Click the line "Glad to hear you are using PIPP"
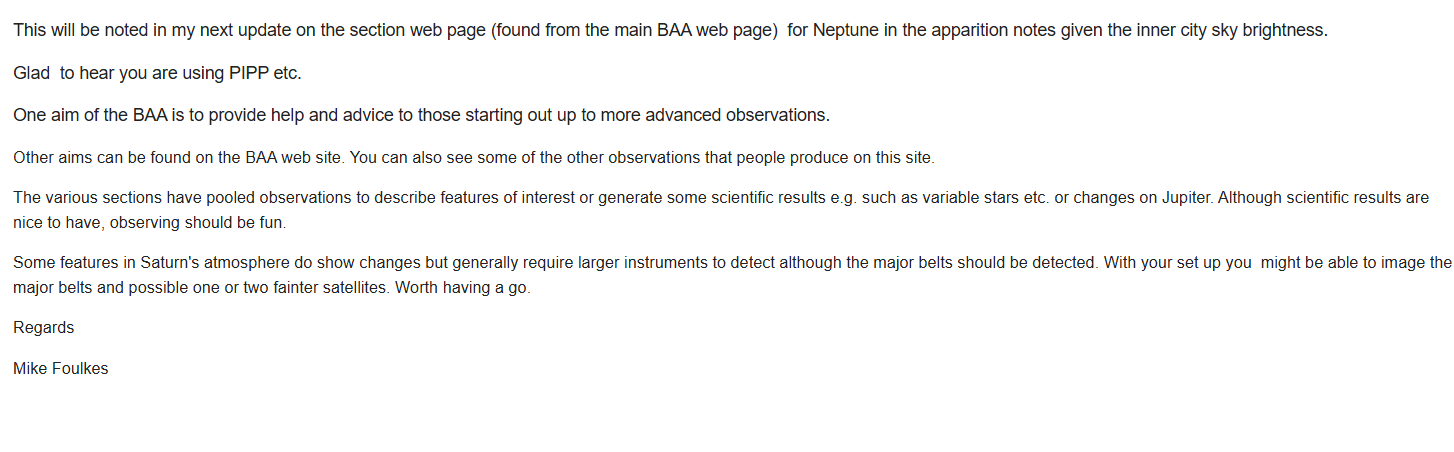Screen dimensions: 1454x452 pos(157,73)
